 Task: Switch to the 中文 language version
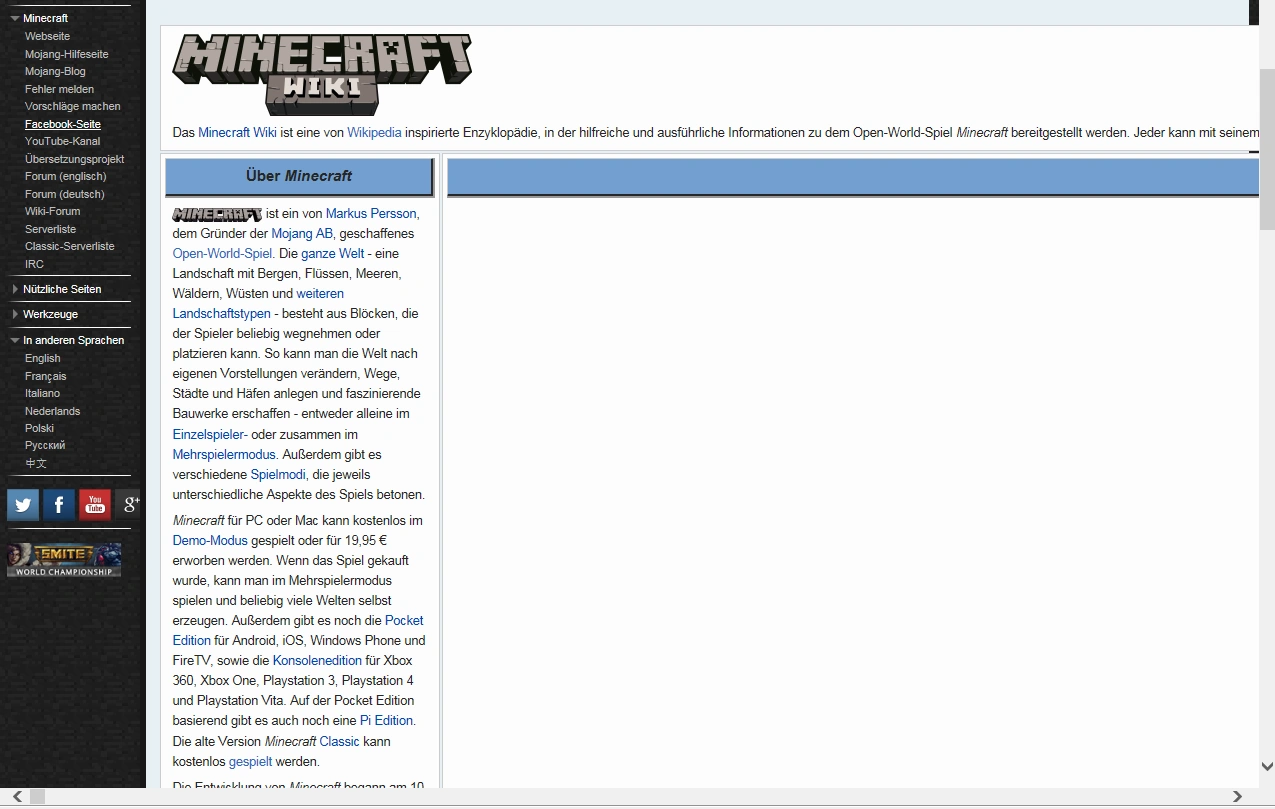point(36,463)
